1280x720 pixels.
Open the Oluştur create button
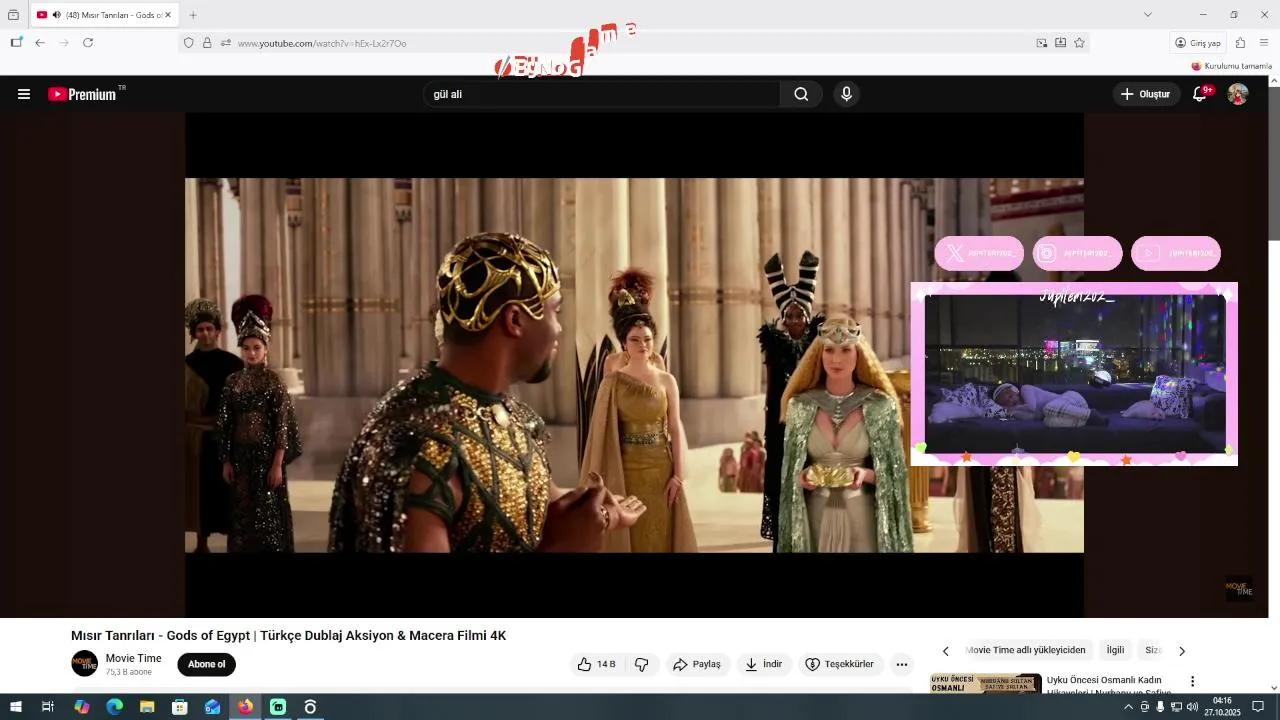[x=1146, y=94]
